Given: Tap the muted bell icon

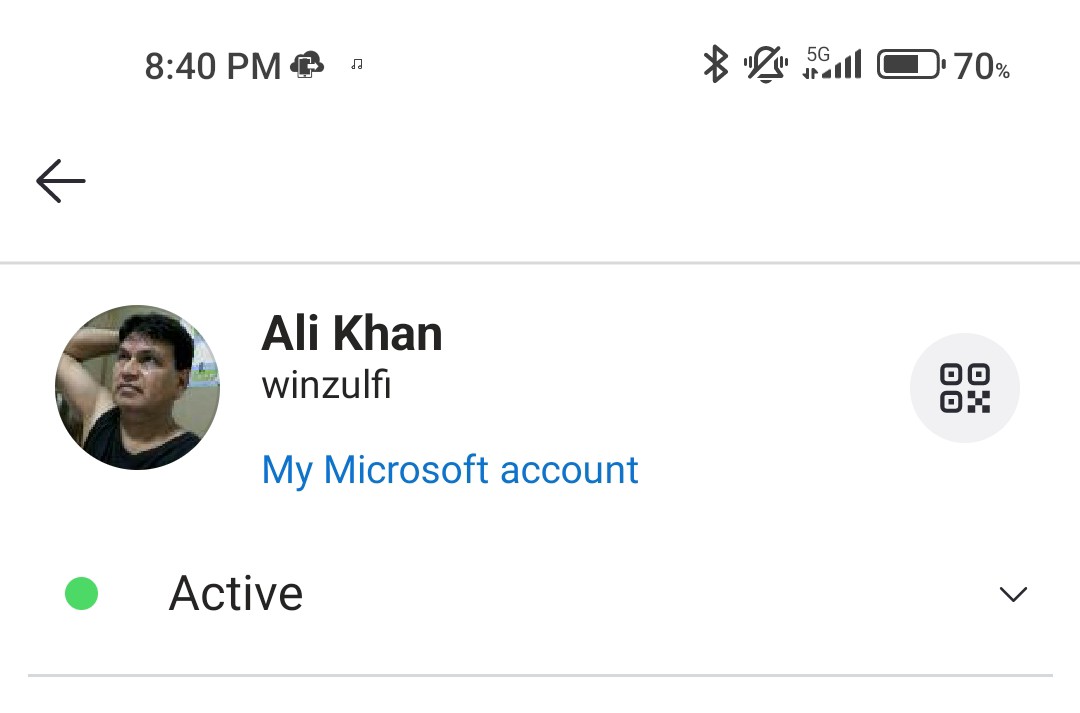Looking at the screenshot, I should [x=766, y=65].
